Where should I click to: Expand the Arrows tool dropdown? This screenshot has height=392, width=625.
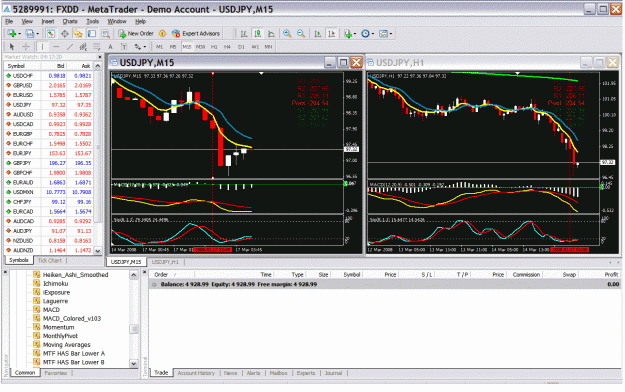coord(145,47)
